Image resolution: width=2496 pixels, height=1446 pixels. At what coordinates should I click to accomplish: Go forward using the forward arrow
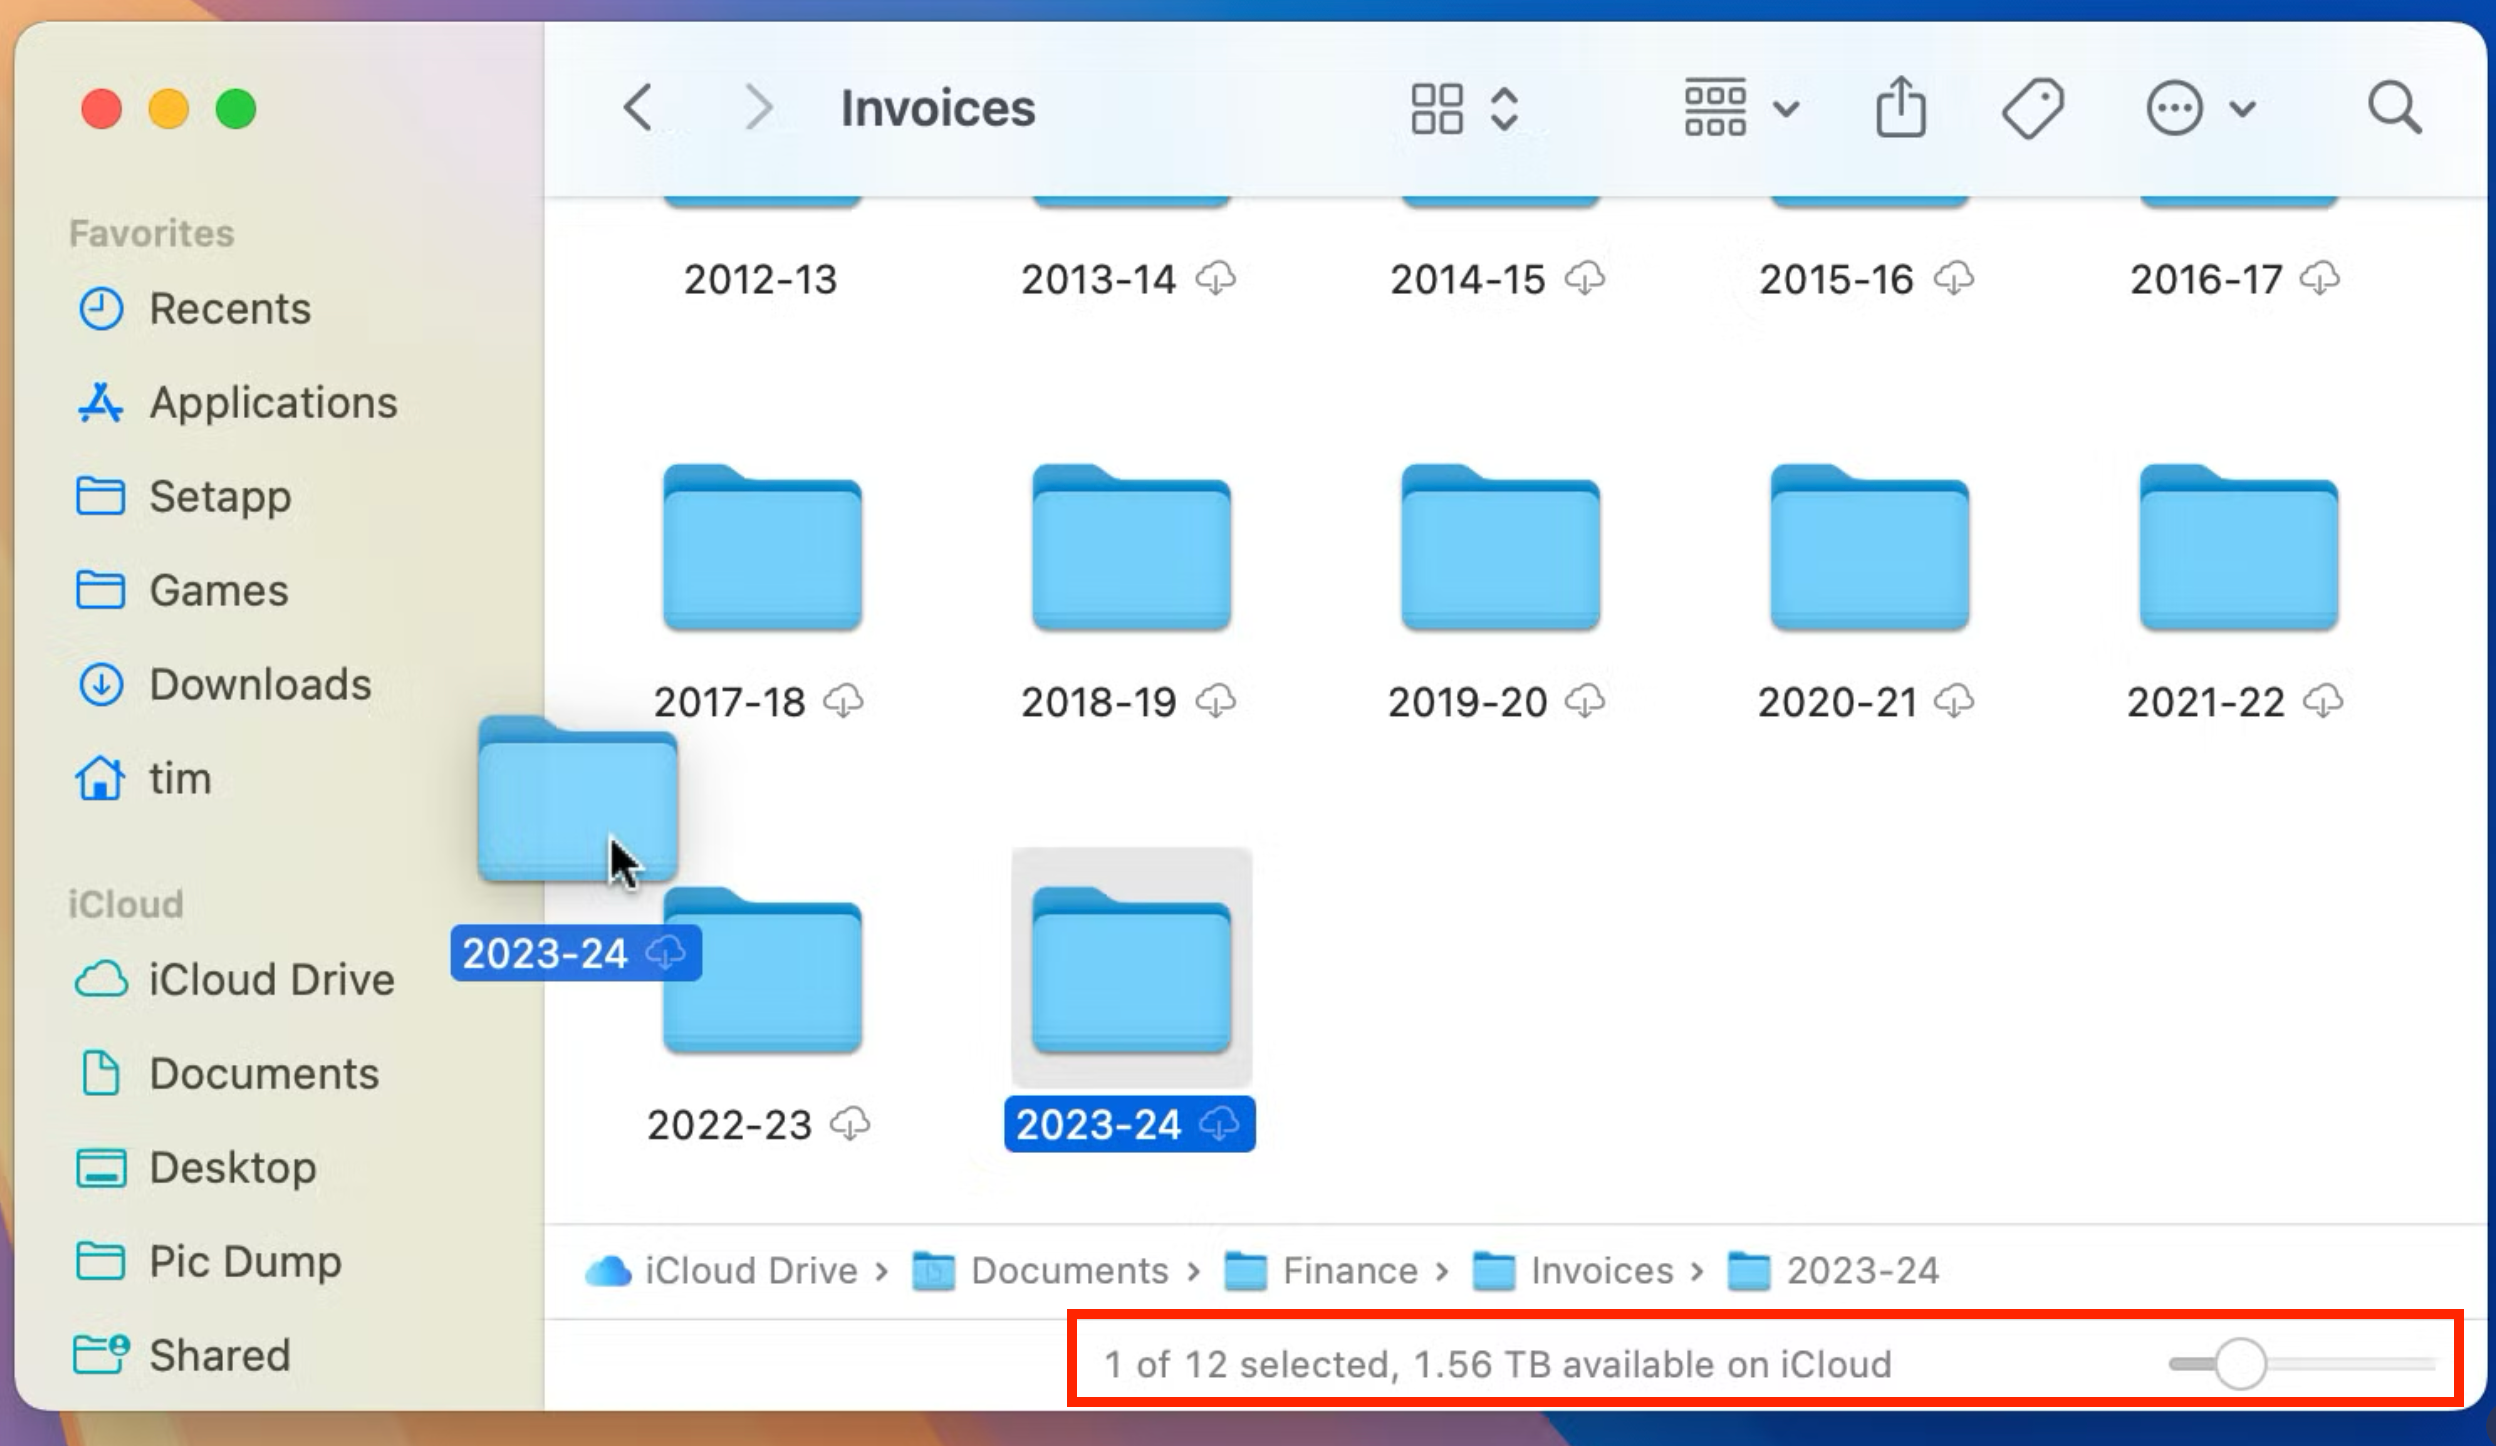click(759, 108)
